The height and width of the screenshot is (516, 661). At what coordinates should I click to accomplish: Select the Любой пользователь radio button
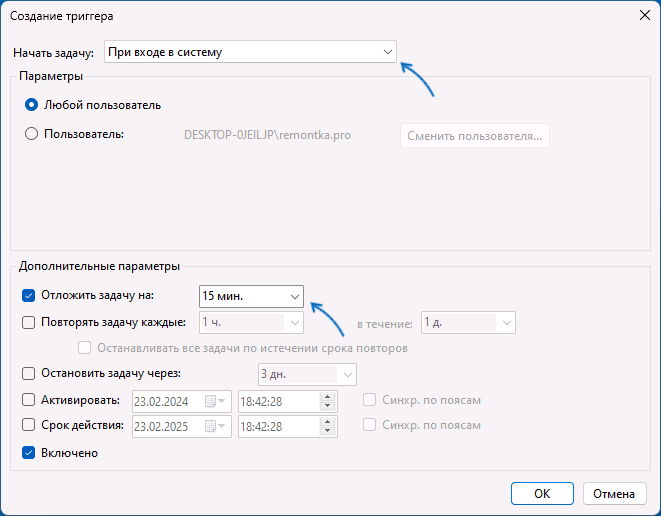coord(32,105)
